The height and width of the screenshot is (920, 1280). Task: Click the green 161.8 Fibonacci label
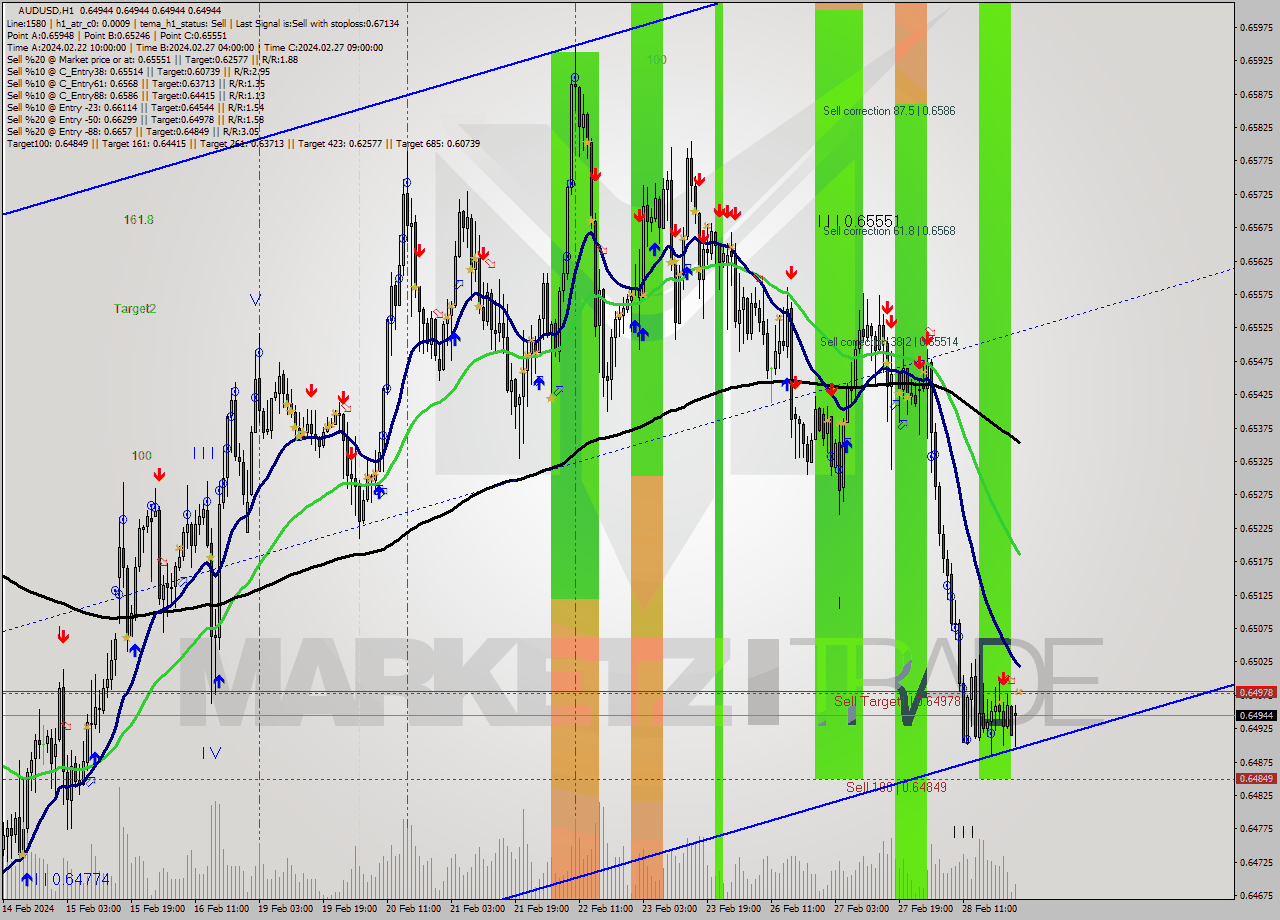click(x=139, y=219)
